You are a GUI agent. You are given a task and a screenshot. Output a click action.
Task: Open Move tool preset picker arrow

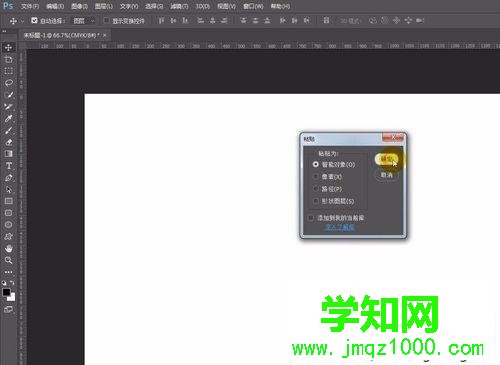[22, 21]
